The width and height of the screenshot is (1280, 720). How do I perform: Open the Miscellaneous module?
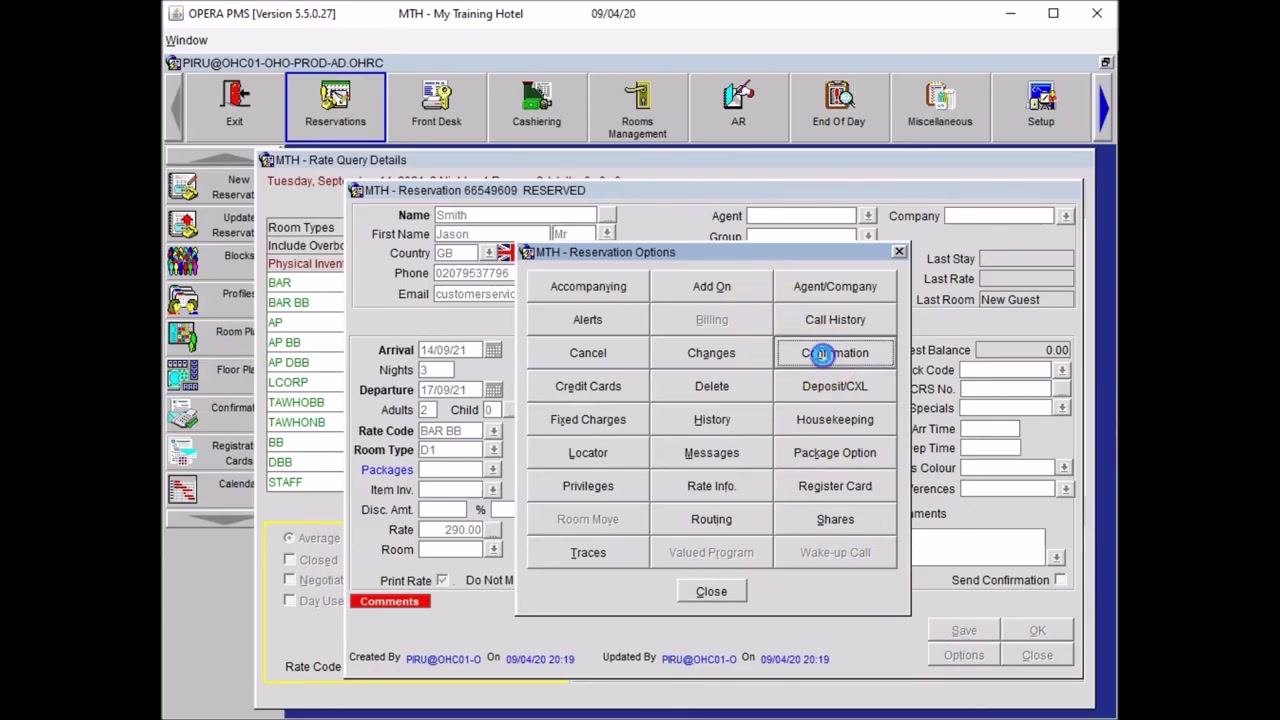(x=940, y=105)
